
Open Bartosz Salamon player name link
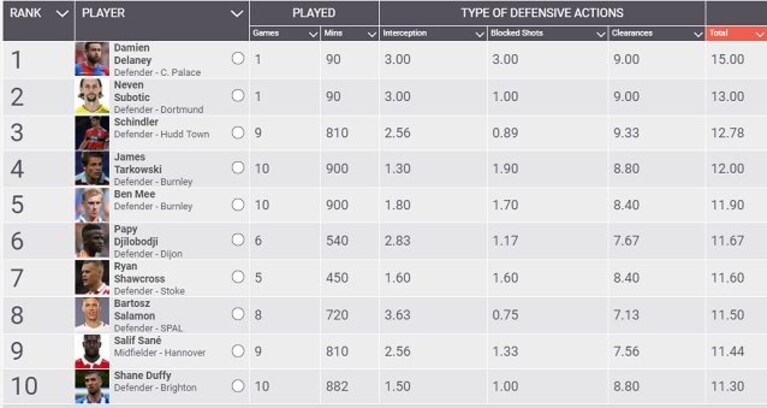[x=135, y=310]
